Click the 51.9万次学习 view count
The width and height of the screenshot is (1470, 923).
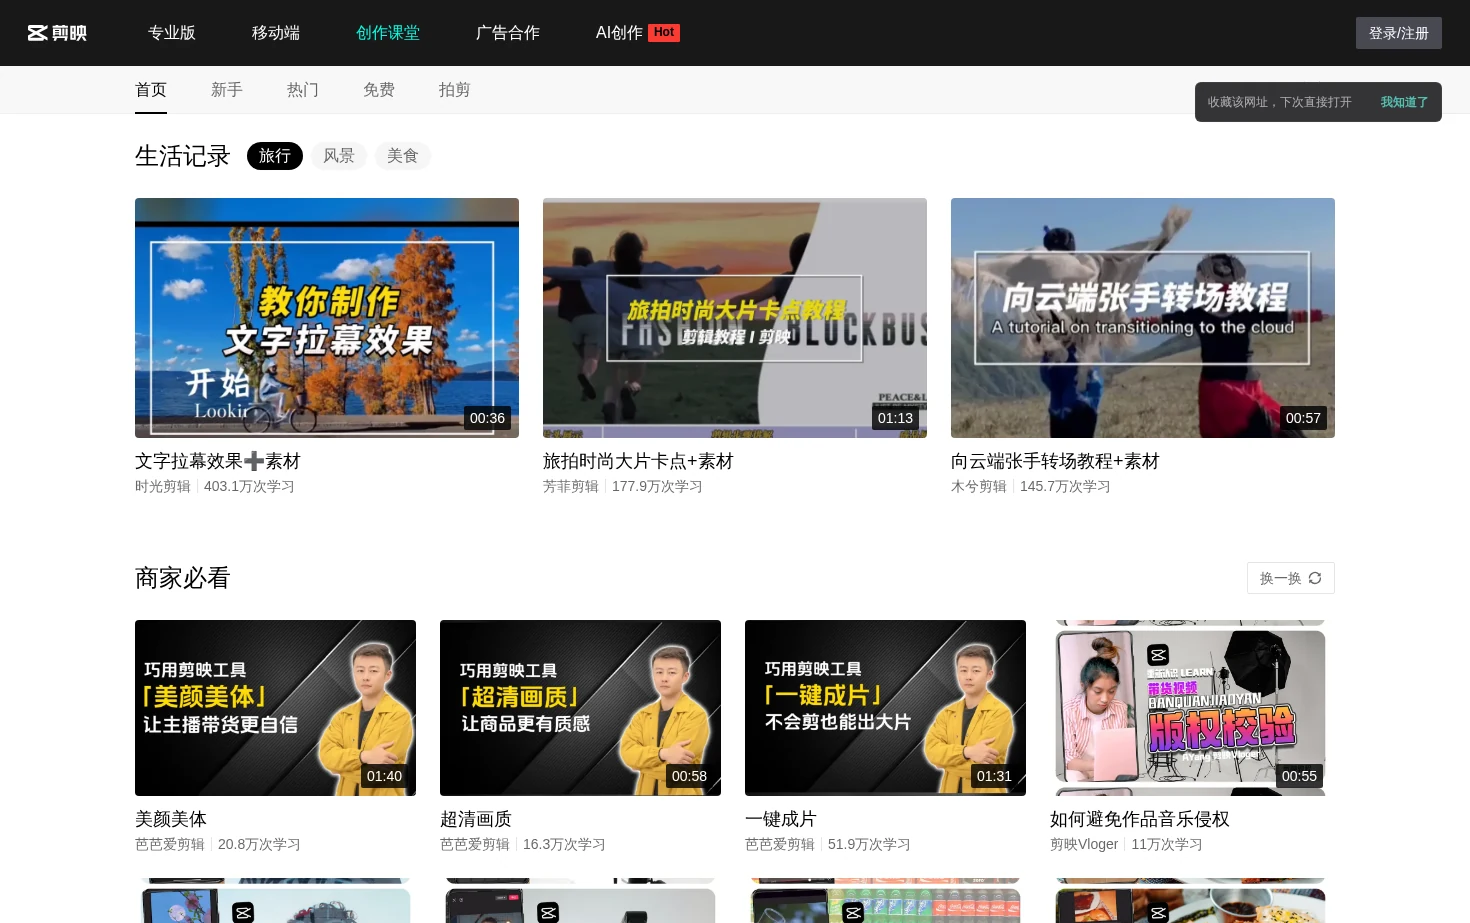pyautogui.click(x=869, y=844)
